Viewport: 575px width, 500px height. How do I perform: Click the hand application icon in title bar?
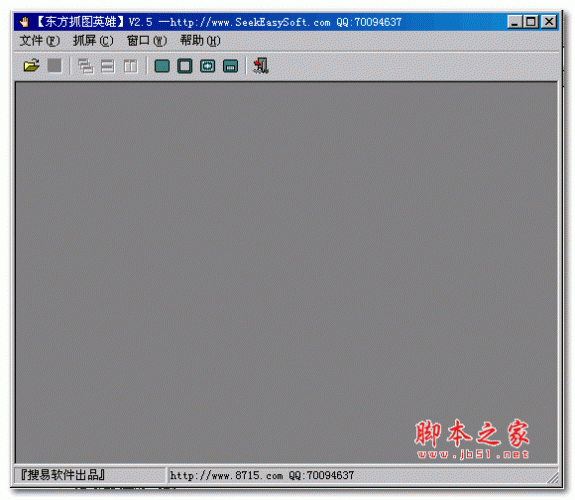click(25, 22)
